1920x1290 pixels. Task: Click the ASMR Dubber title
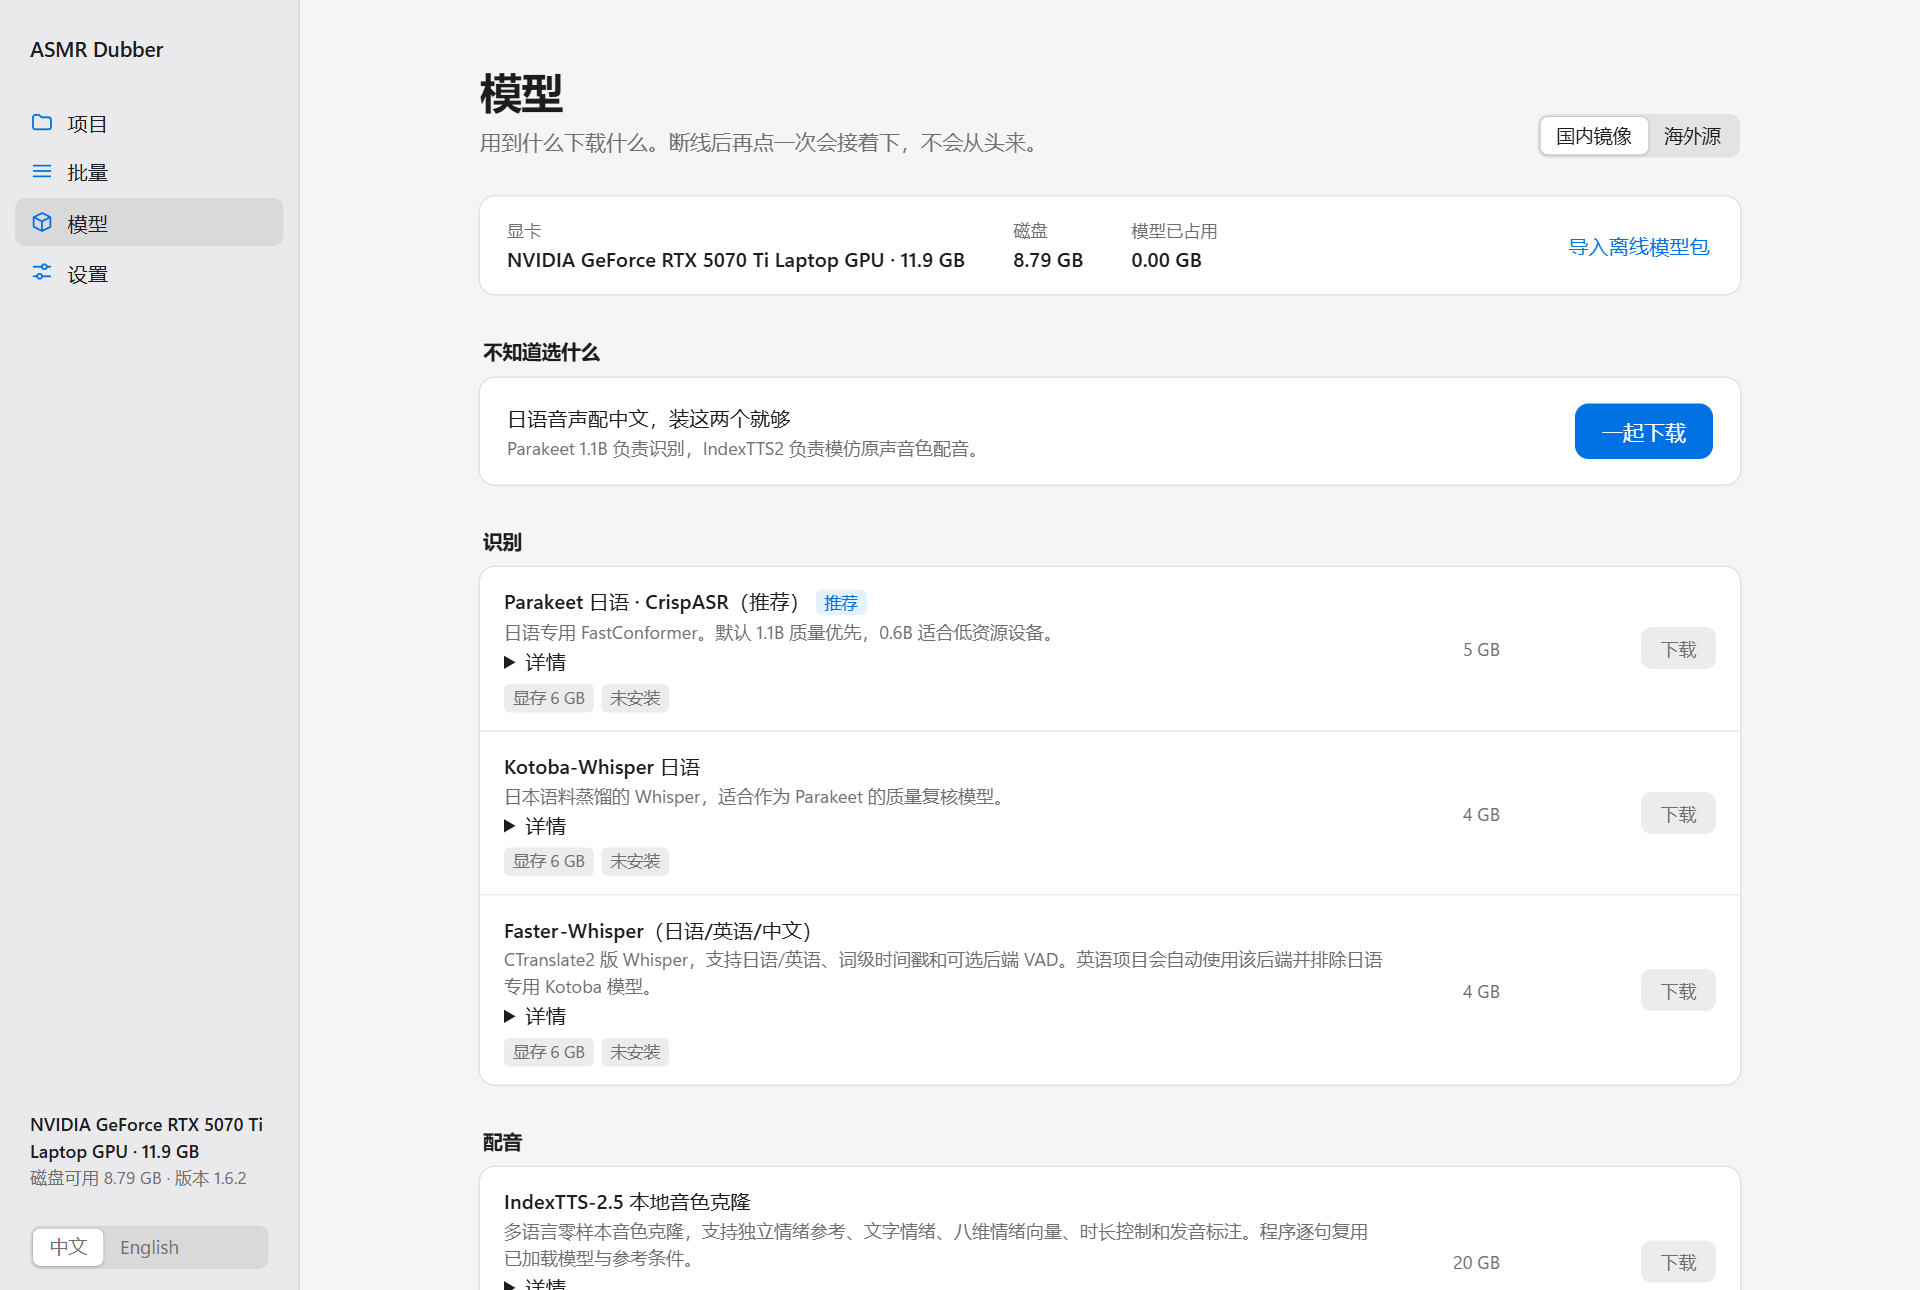[96, 50]
